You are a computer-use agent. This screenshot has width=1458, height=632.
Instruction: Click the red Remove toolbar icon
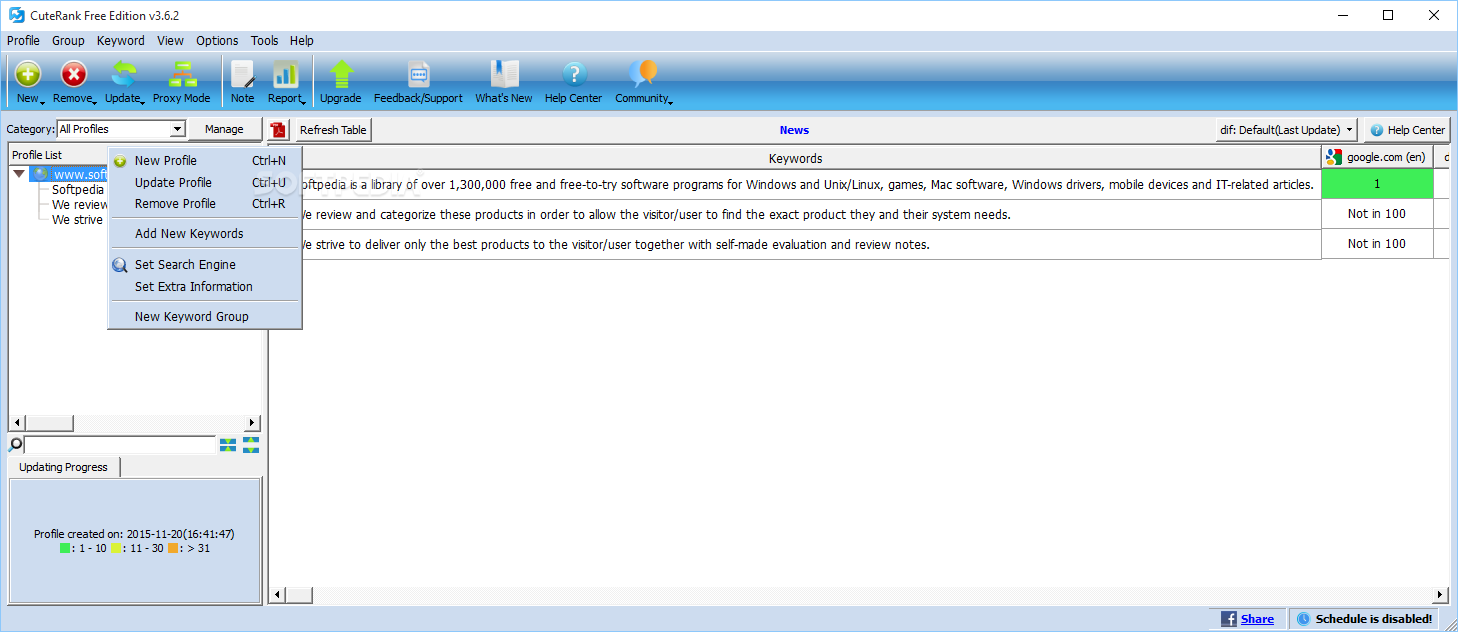[74, 74]
